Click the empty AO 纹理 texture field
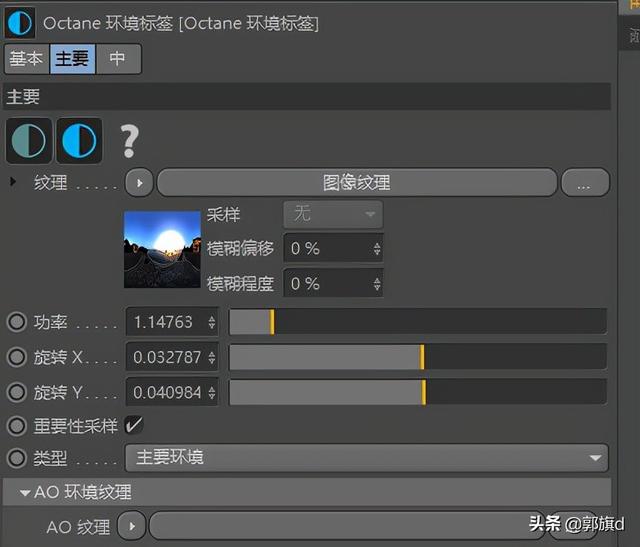The height and width of the screenshot is (547, 640). click(347, 526)
